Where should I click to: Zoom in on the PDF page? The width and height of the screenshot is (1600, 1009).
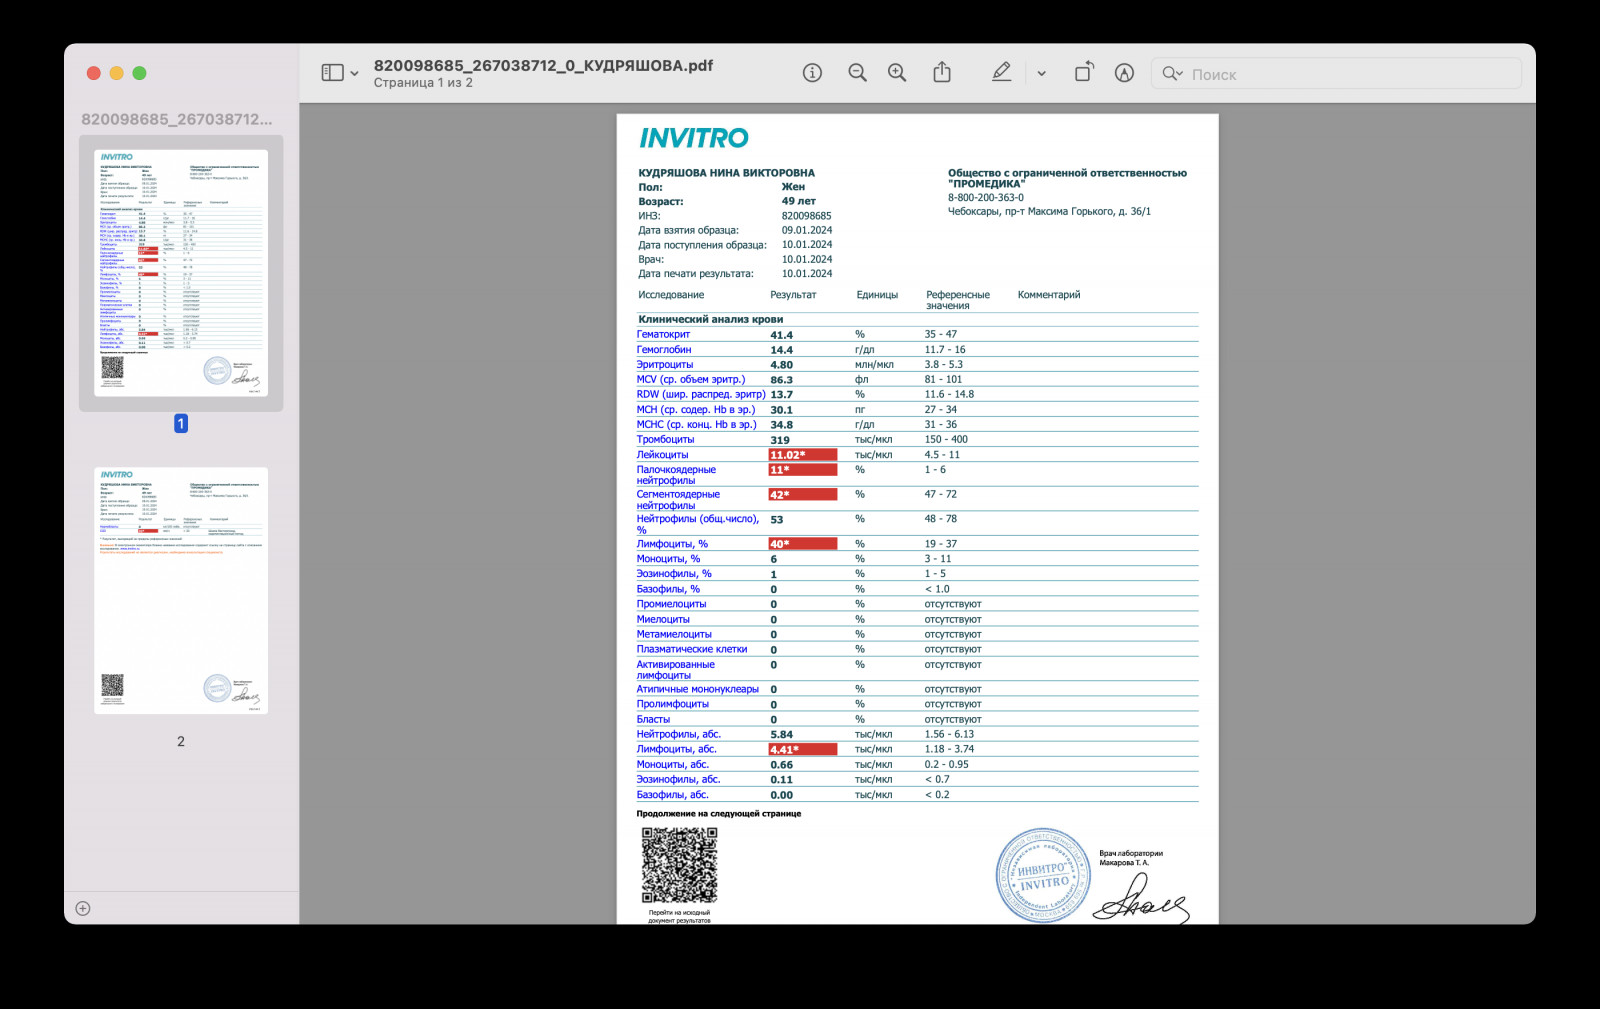897,73
